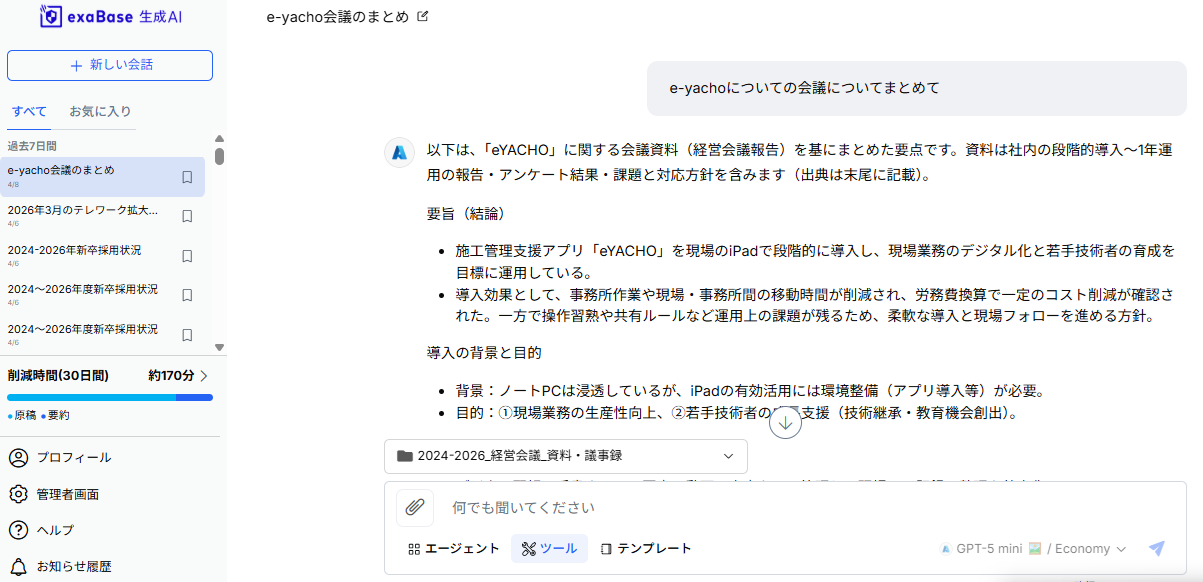1203x582 pixels.
Task: Bookmark the e-yacho会議のまとめ conversation
Action: coord(187,177)
